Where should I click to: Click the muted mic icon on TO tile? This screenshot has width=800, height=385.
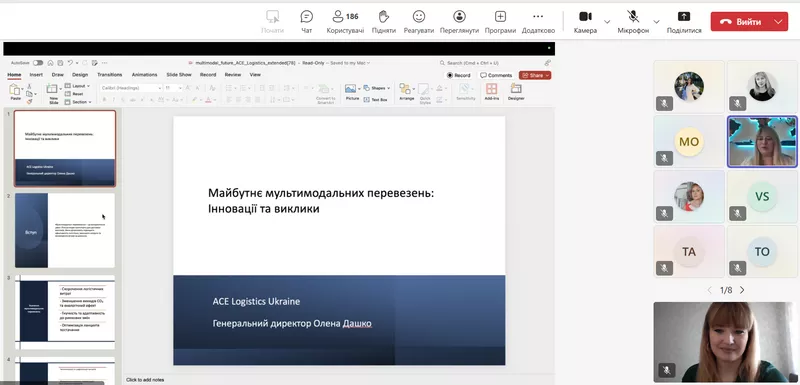(x=738, y=268)
